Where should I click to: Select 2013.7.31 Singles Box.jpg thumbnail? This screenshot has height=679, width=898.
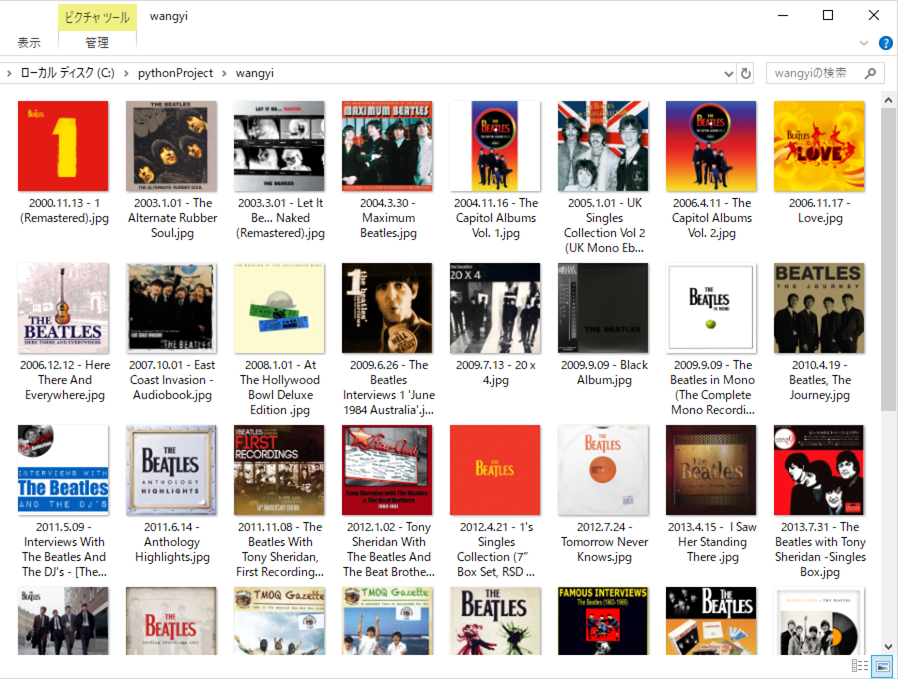[819, 470]
